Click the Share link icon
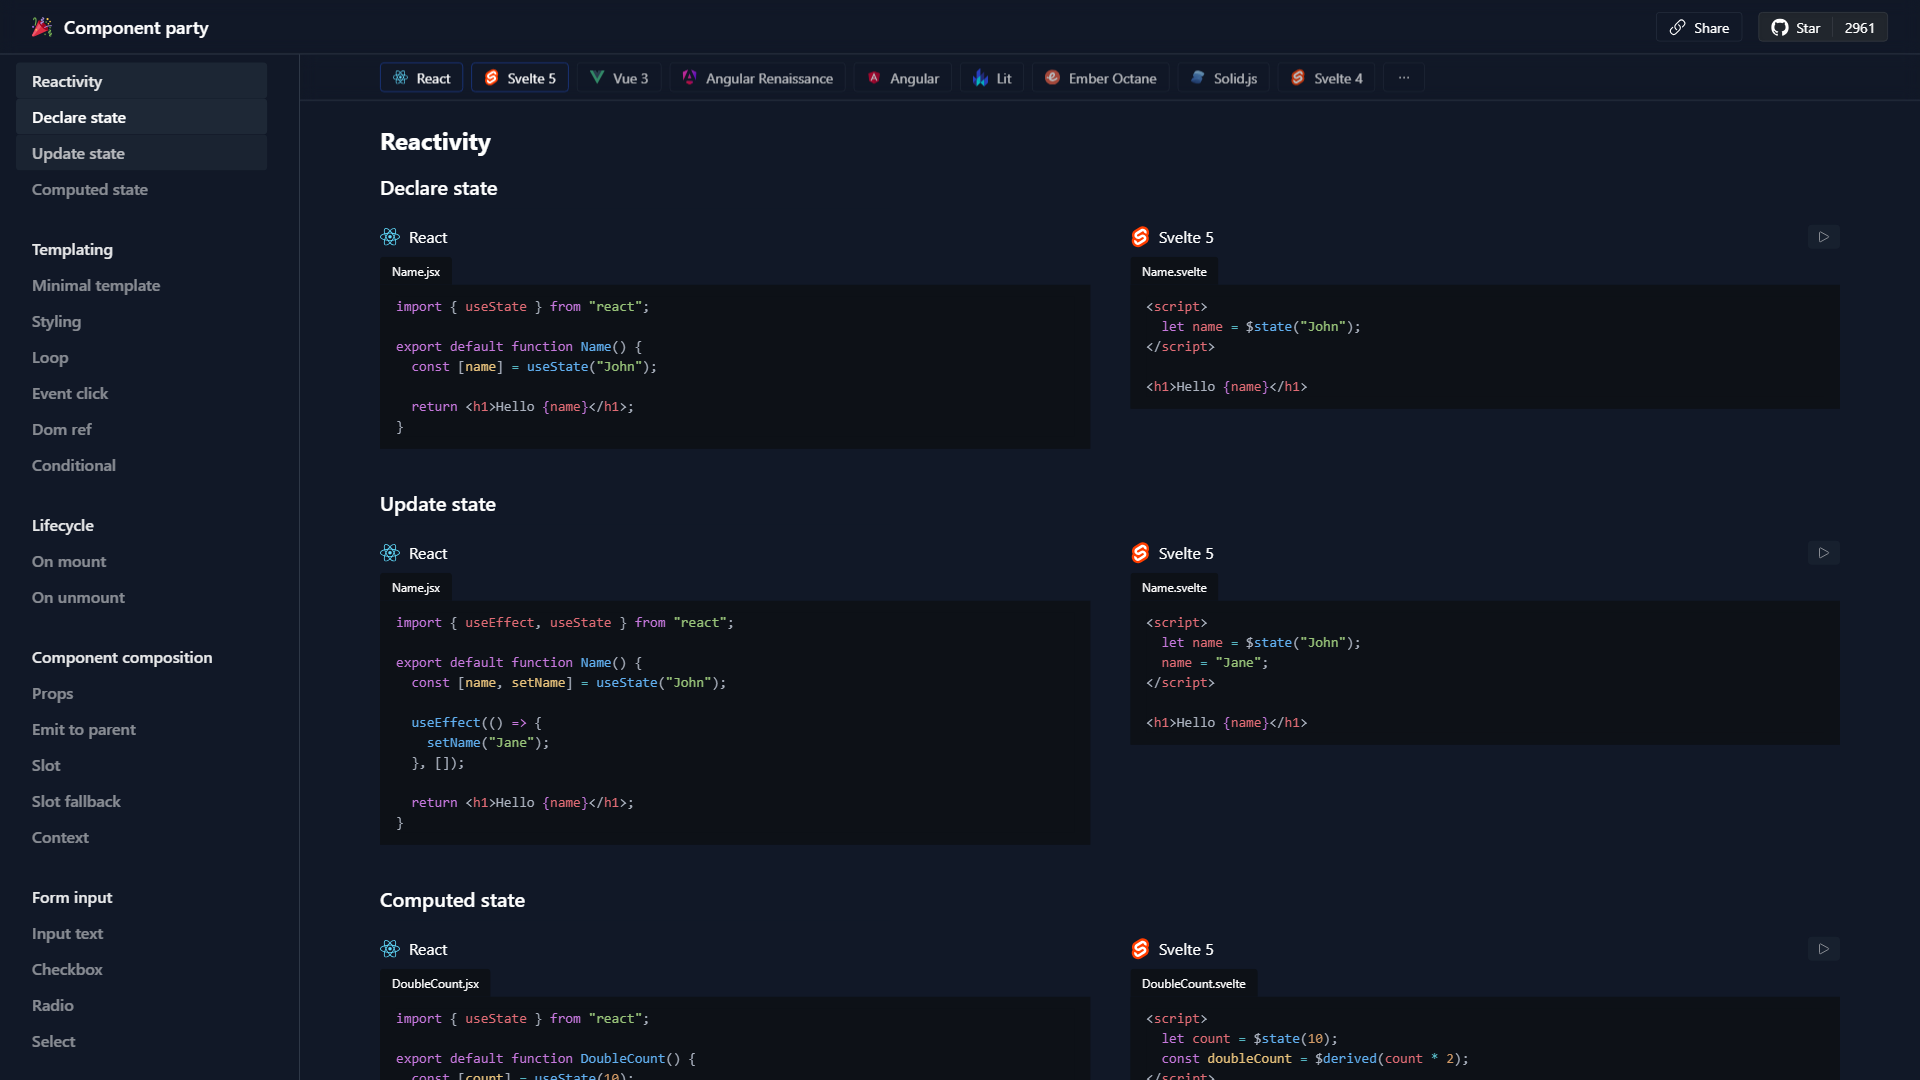 [1677, 28]
